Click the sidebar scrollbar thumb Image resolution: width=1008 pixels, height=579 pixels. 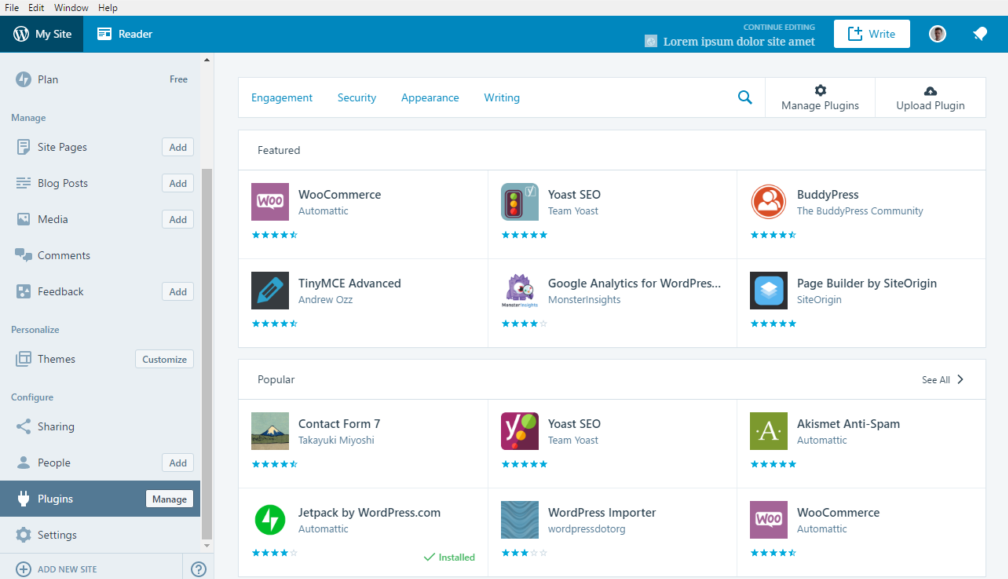coord(207,353)
